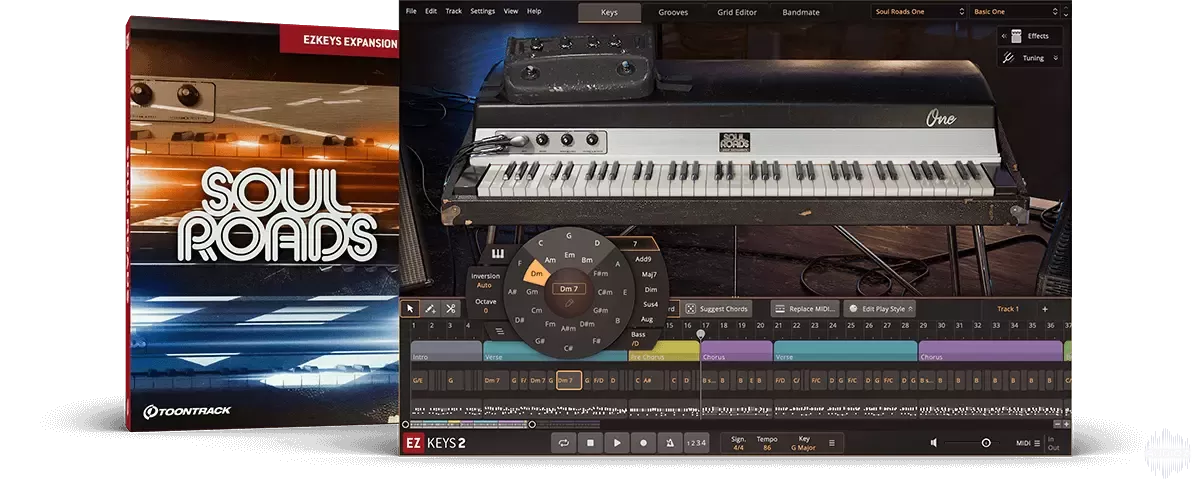Start recording with the record button
The width and height of the screenshot is (1200, 488).
(x=644, y=442)
